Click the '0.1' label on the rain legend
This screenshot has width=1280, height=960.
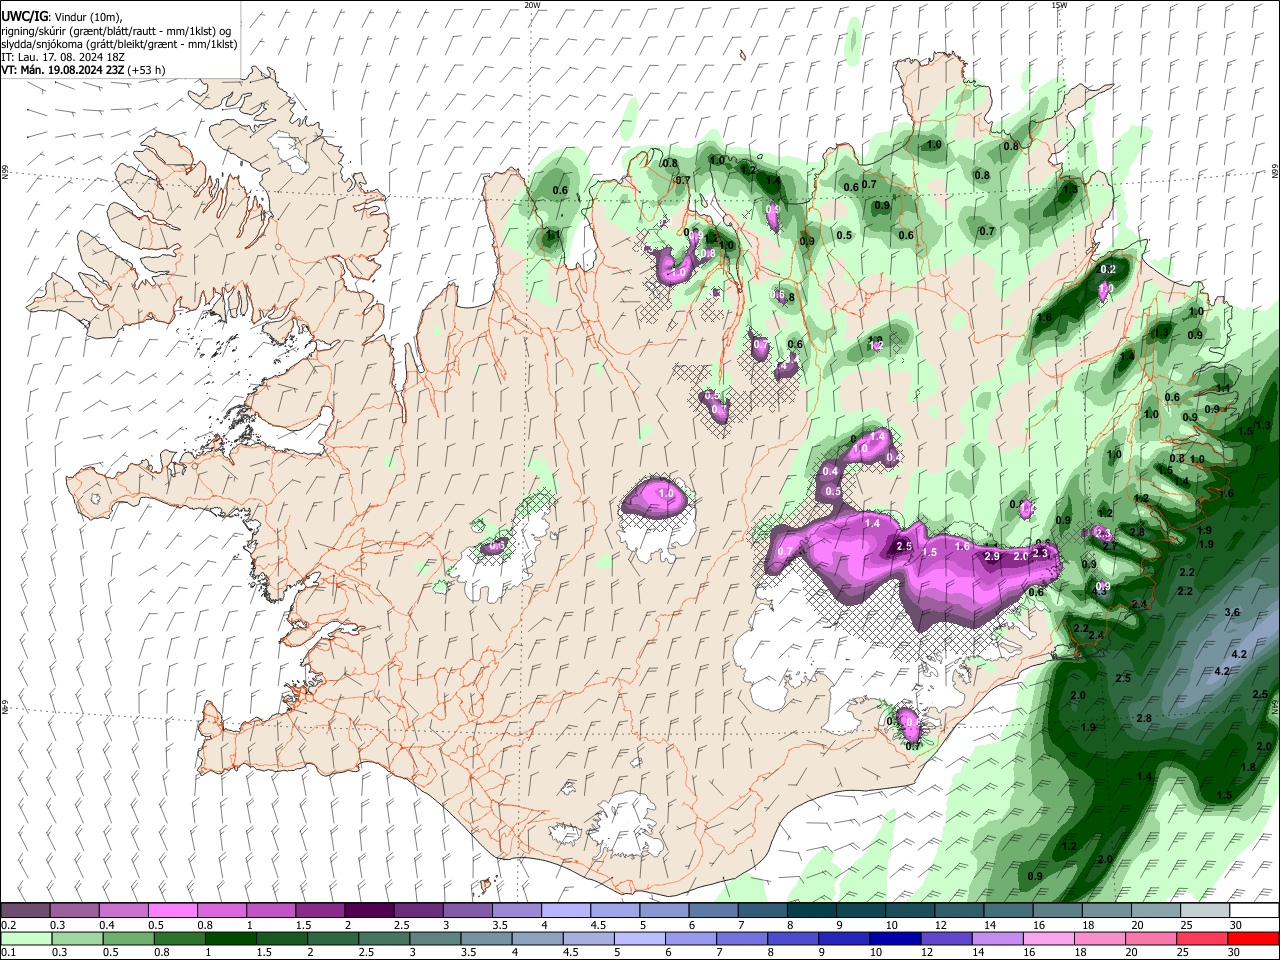pyautogui.click(x=8, y=952)
